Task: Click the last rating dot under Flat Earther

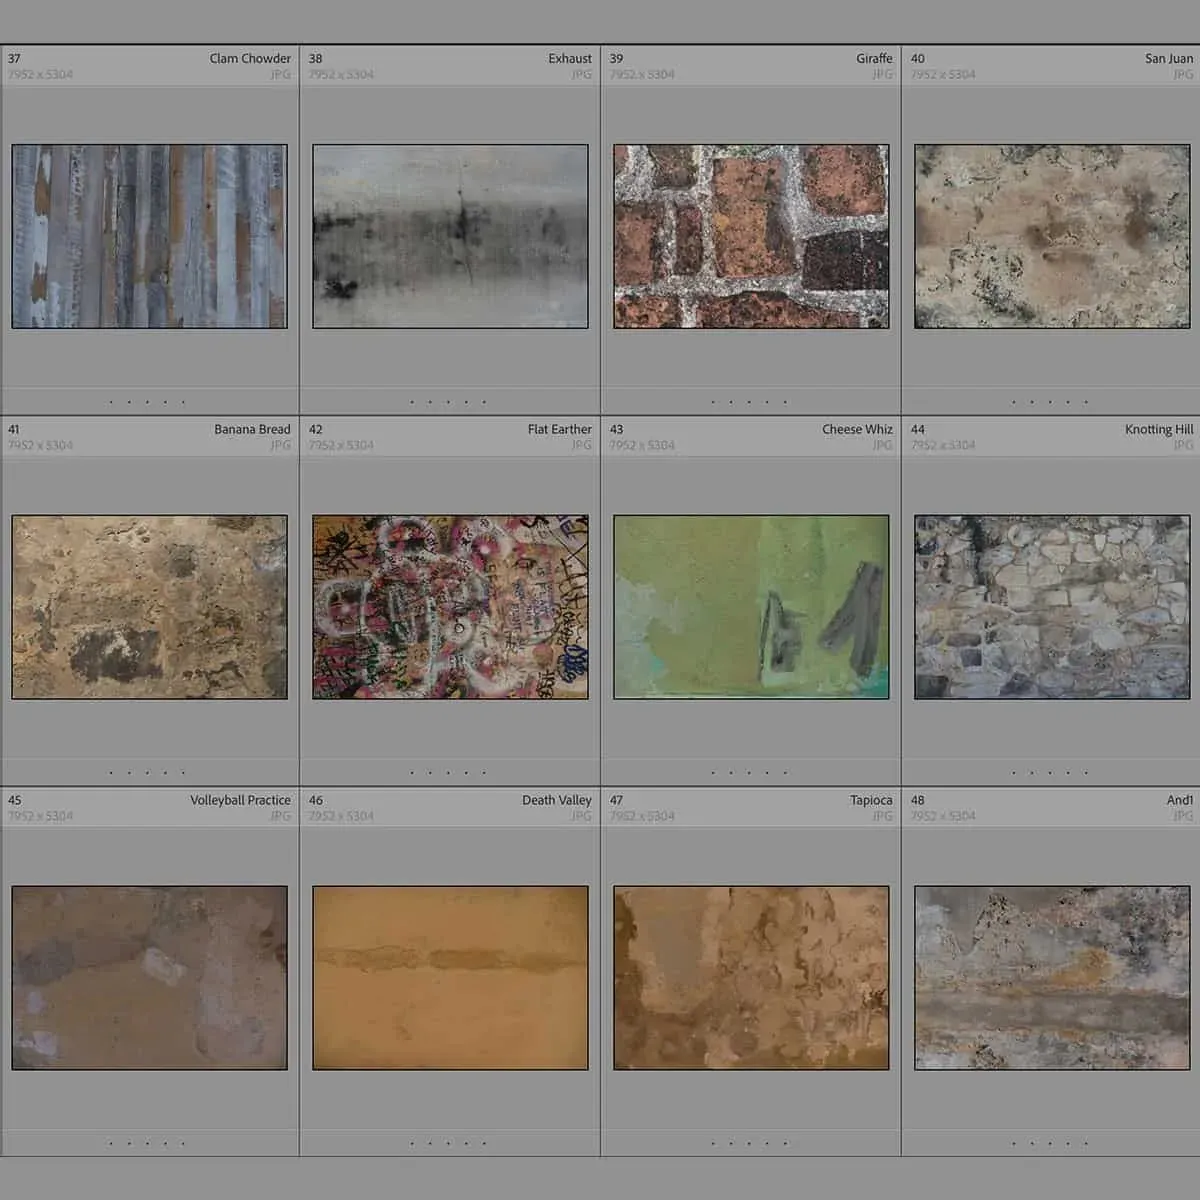Action: 485,772
